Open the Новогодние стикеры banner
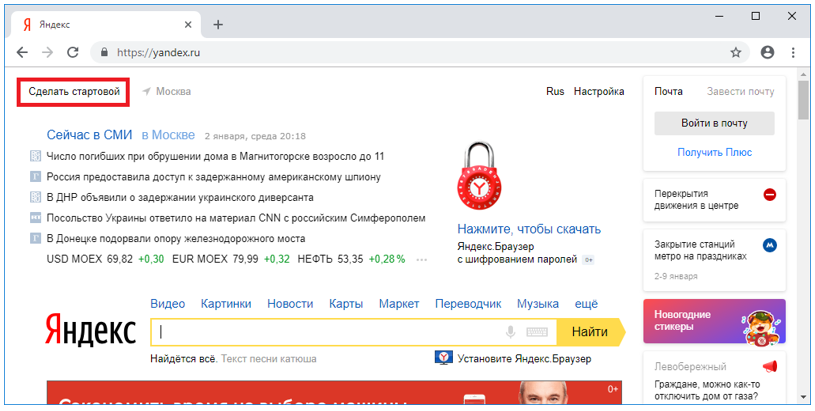The image size is (815, 411). coord(714,321)
